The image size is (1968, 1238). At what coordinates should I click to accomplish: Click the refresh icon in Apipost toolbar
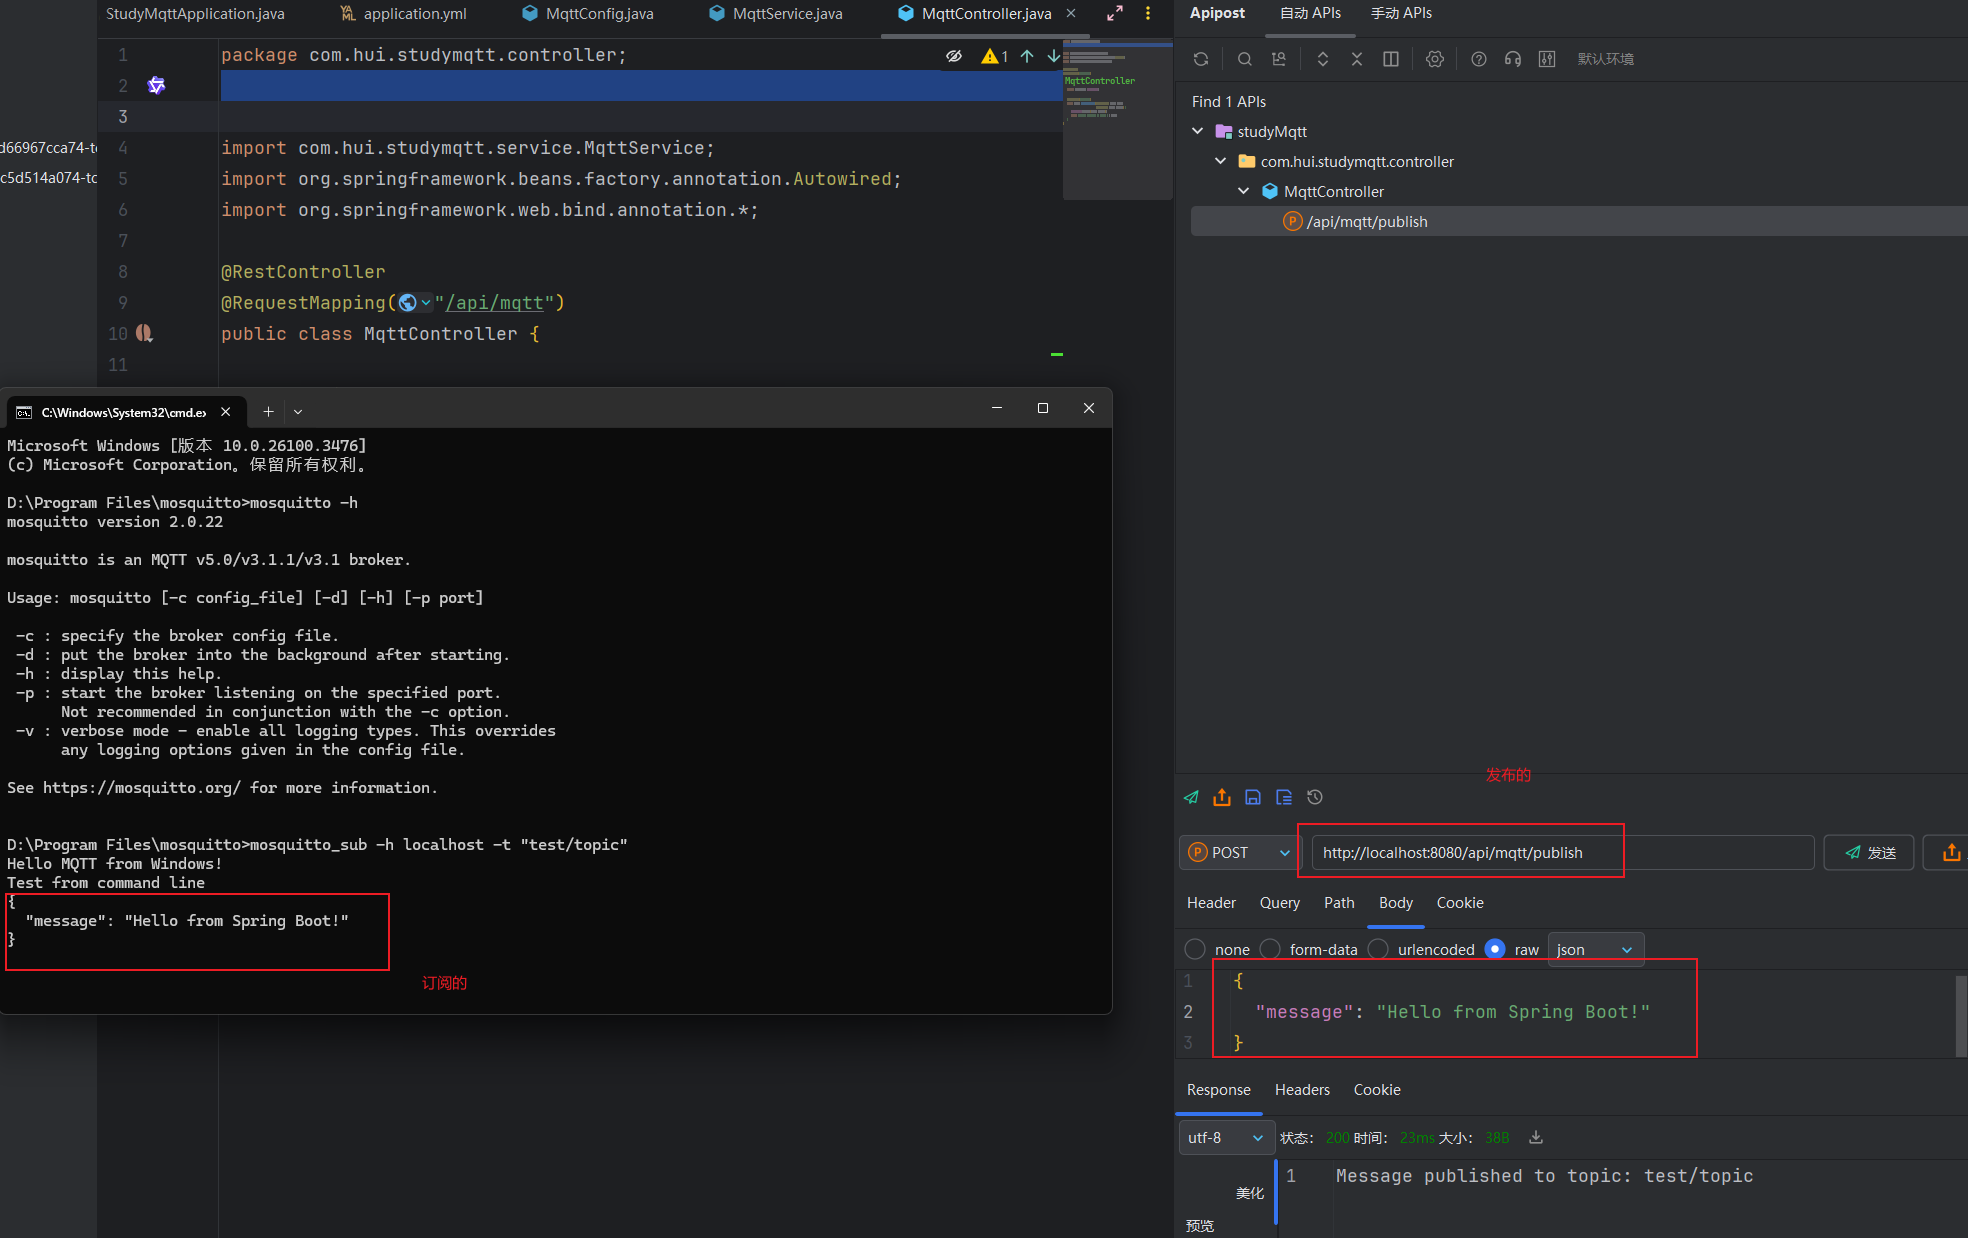1201,59
